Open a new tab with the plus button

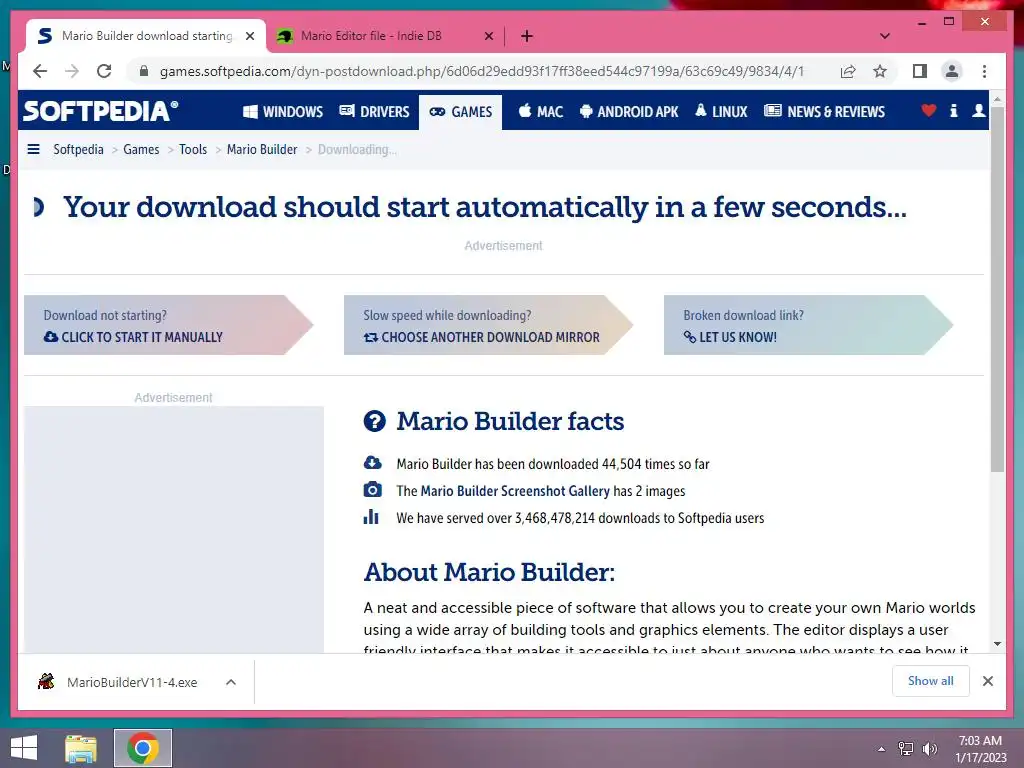coord(527,36)
